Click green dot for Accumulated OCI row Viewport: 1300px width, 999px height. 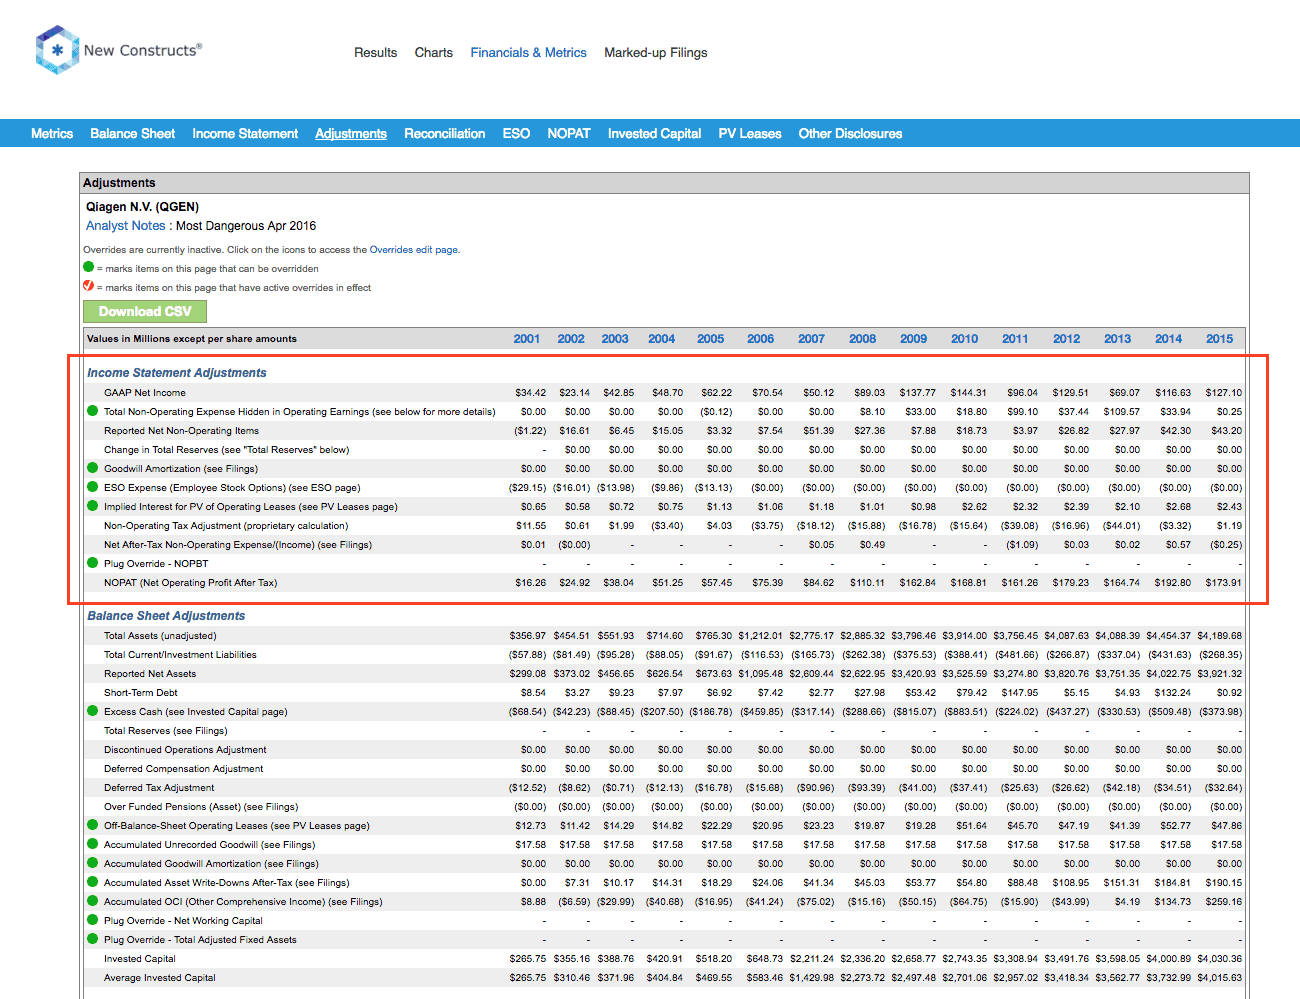93,901
